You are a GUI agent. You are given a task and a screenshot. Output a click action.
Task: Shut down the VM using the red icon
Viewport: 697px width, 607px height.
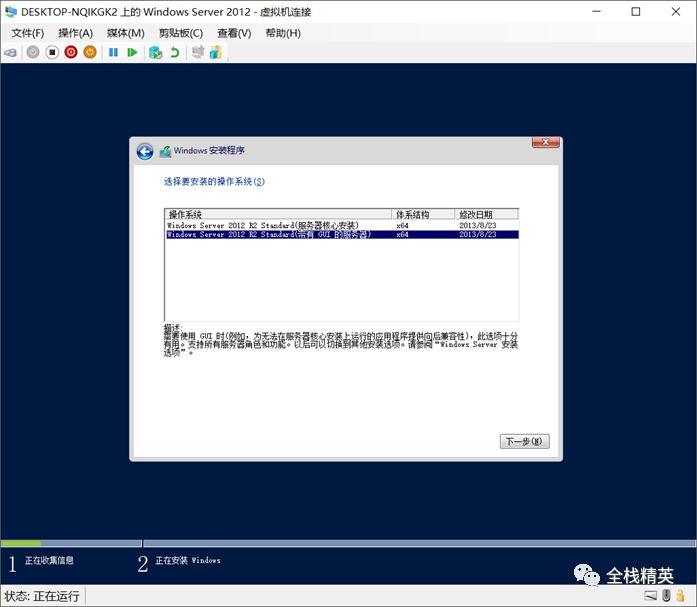click(x=71, y=52)
